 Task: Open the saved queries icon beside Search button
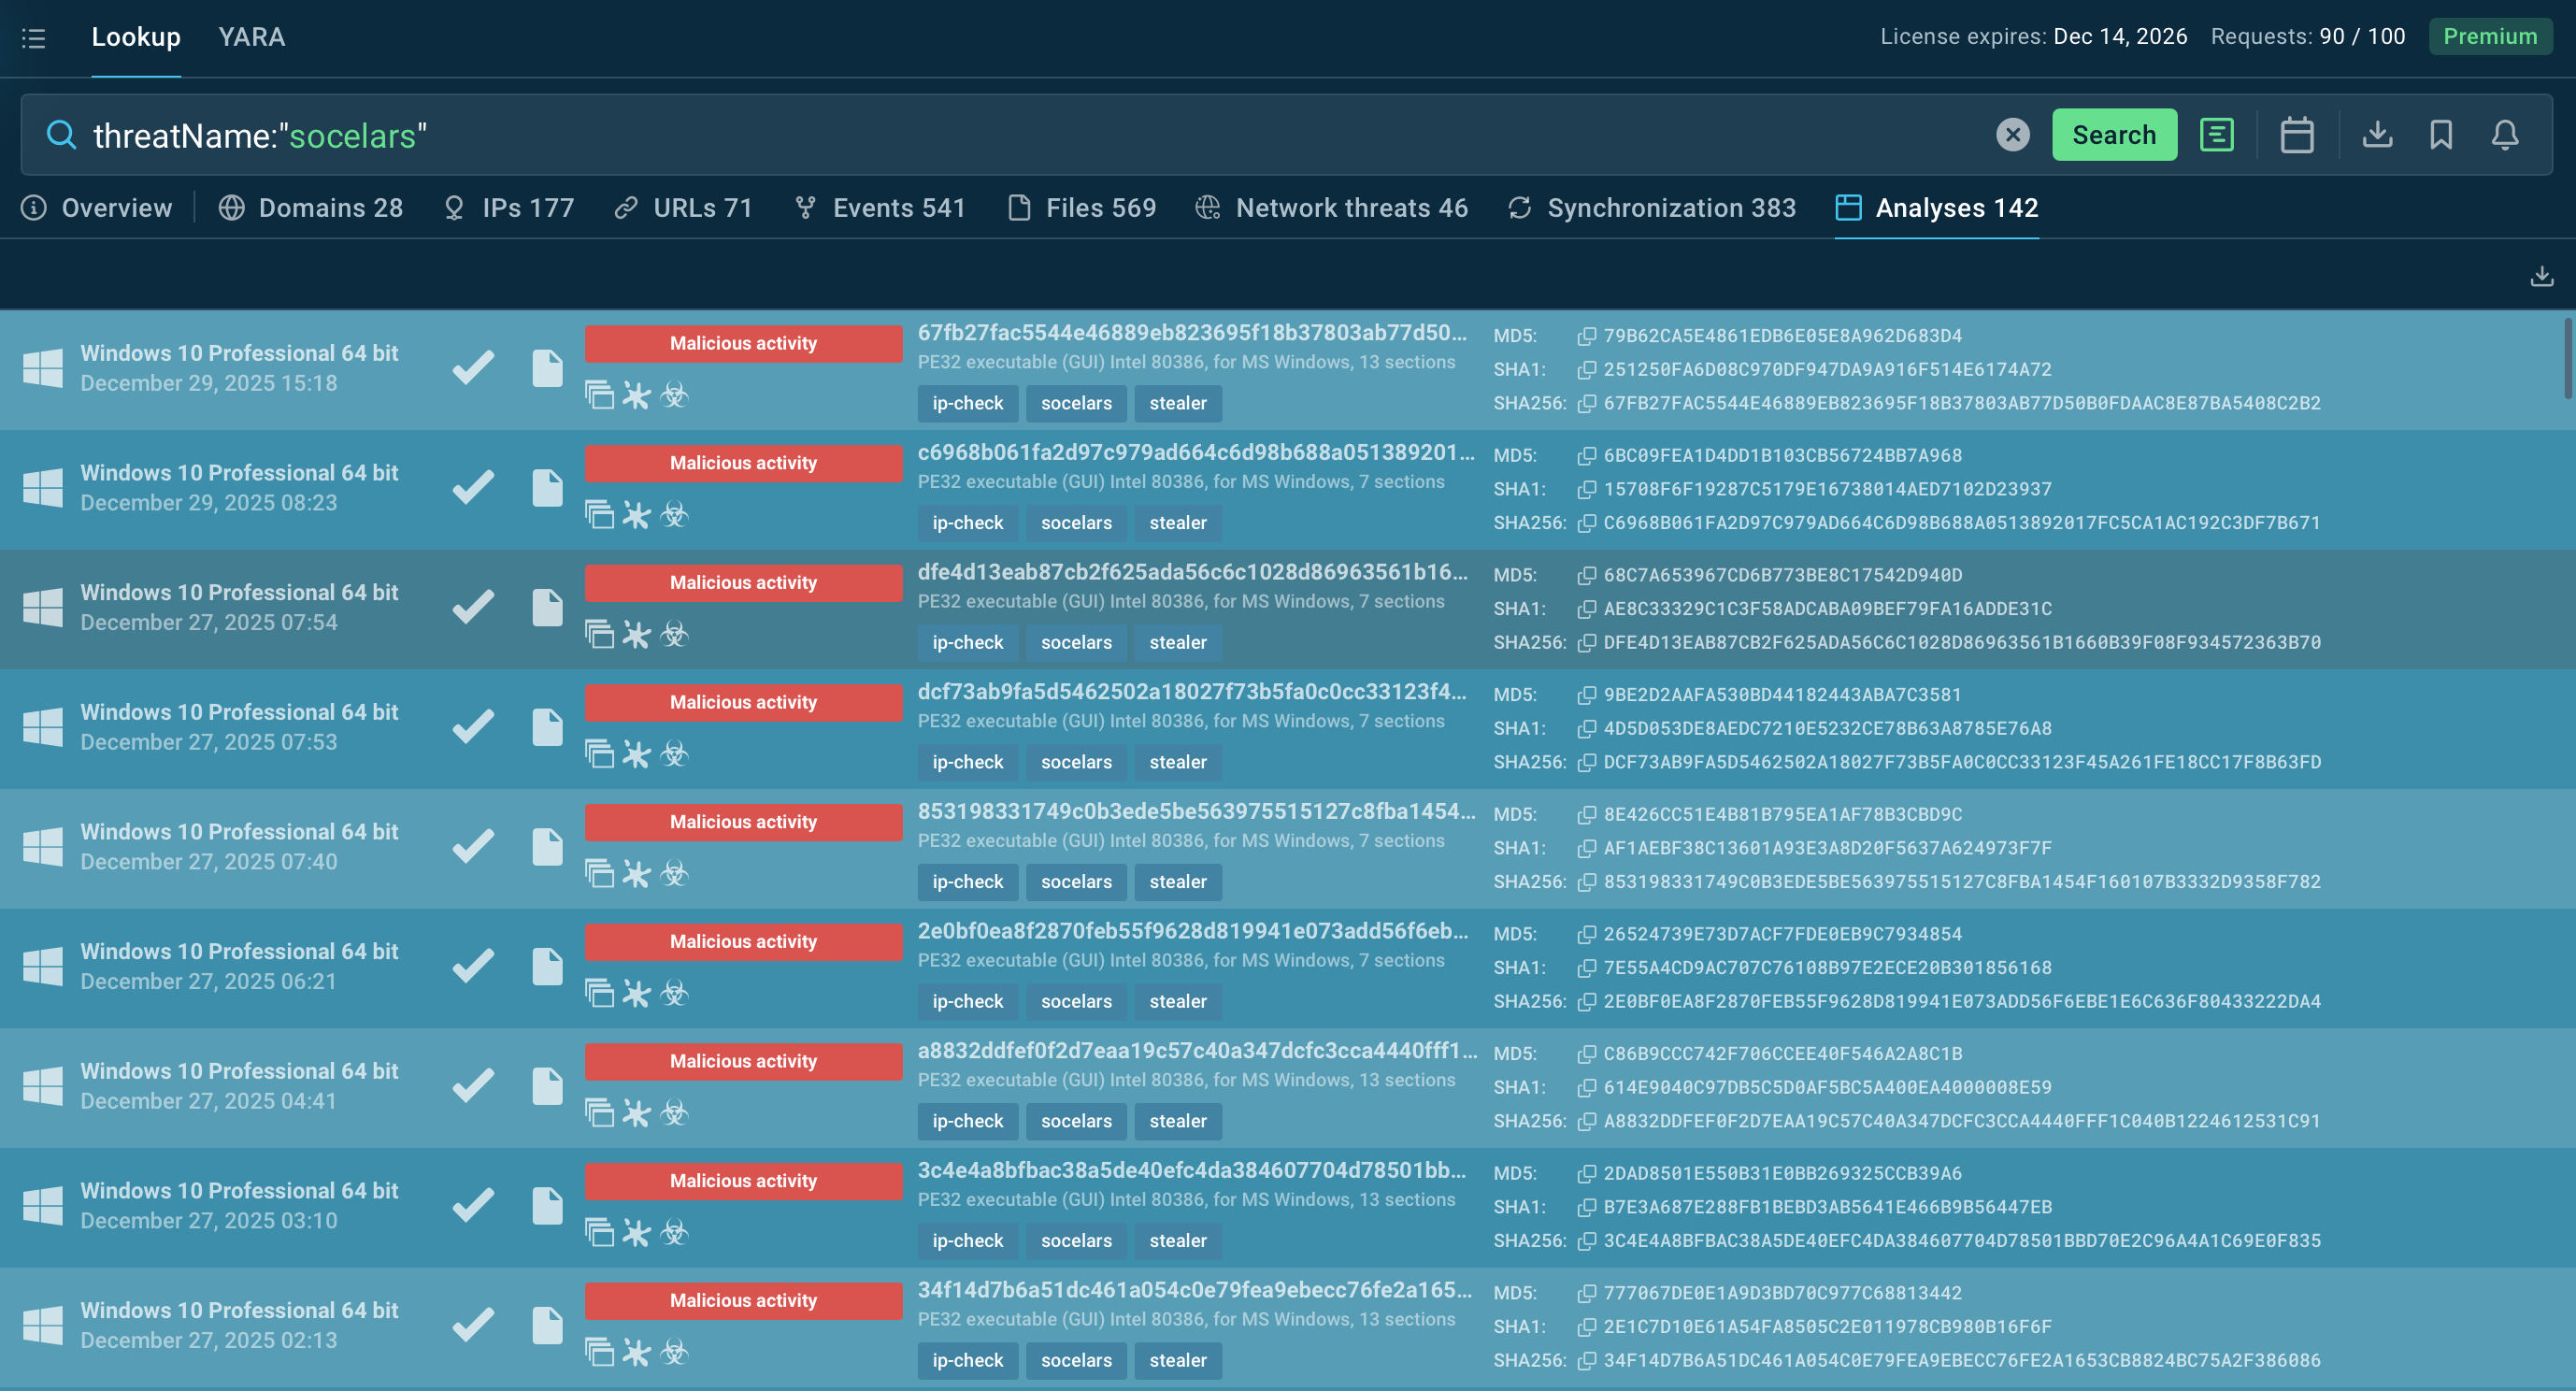2217,136
